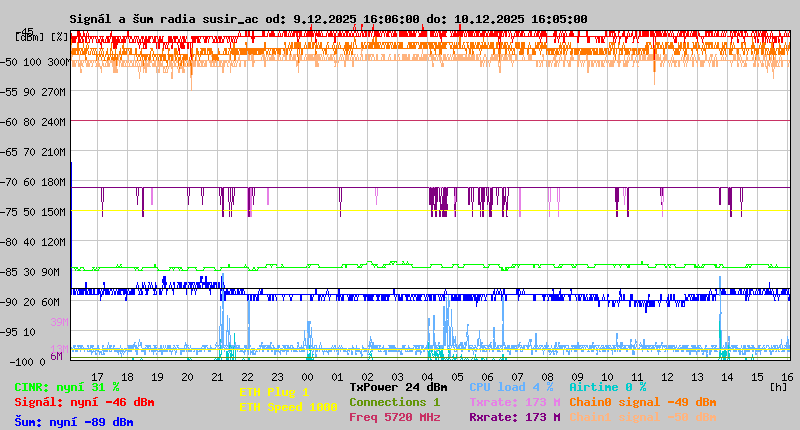800x430 pixels.
Task: Click hour tick '22' on time axis
Action: coord(247,377)
